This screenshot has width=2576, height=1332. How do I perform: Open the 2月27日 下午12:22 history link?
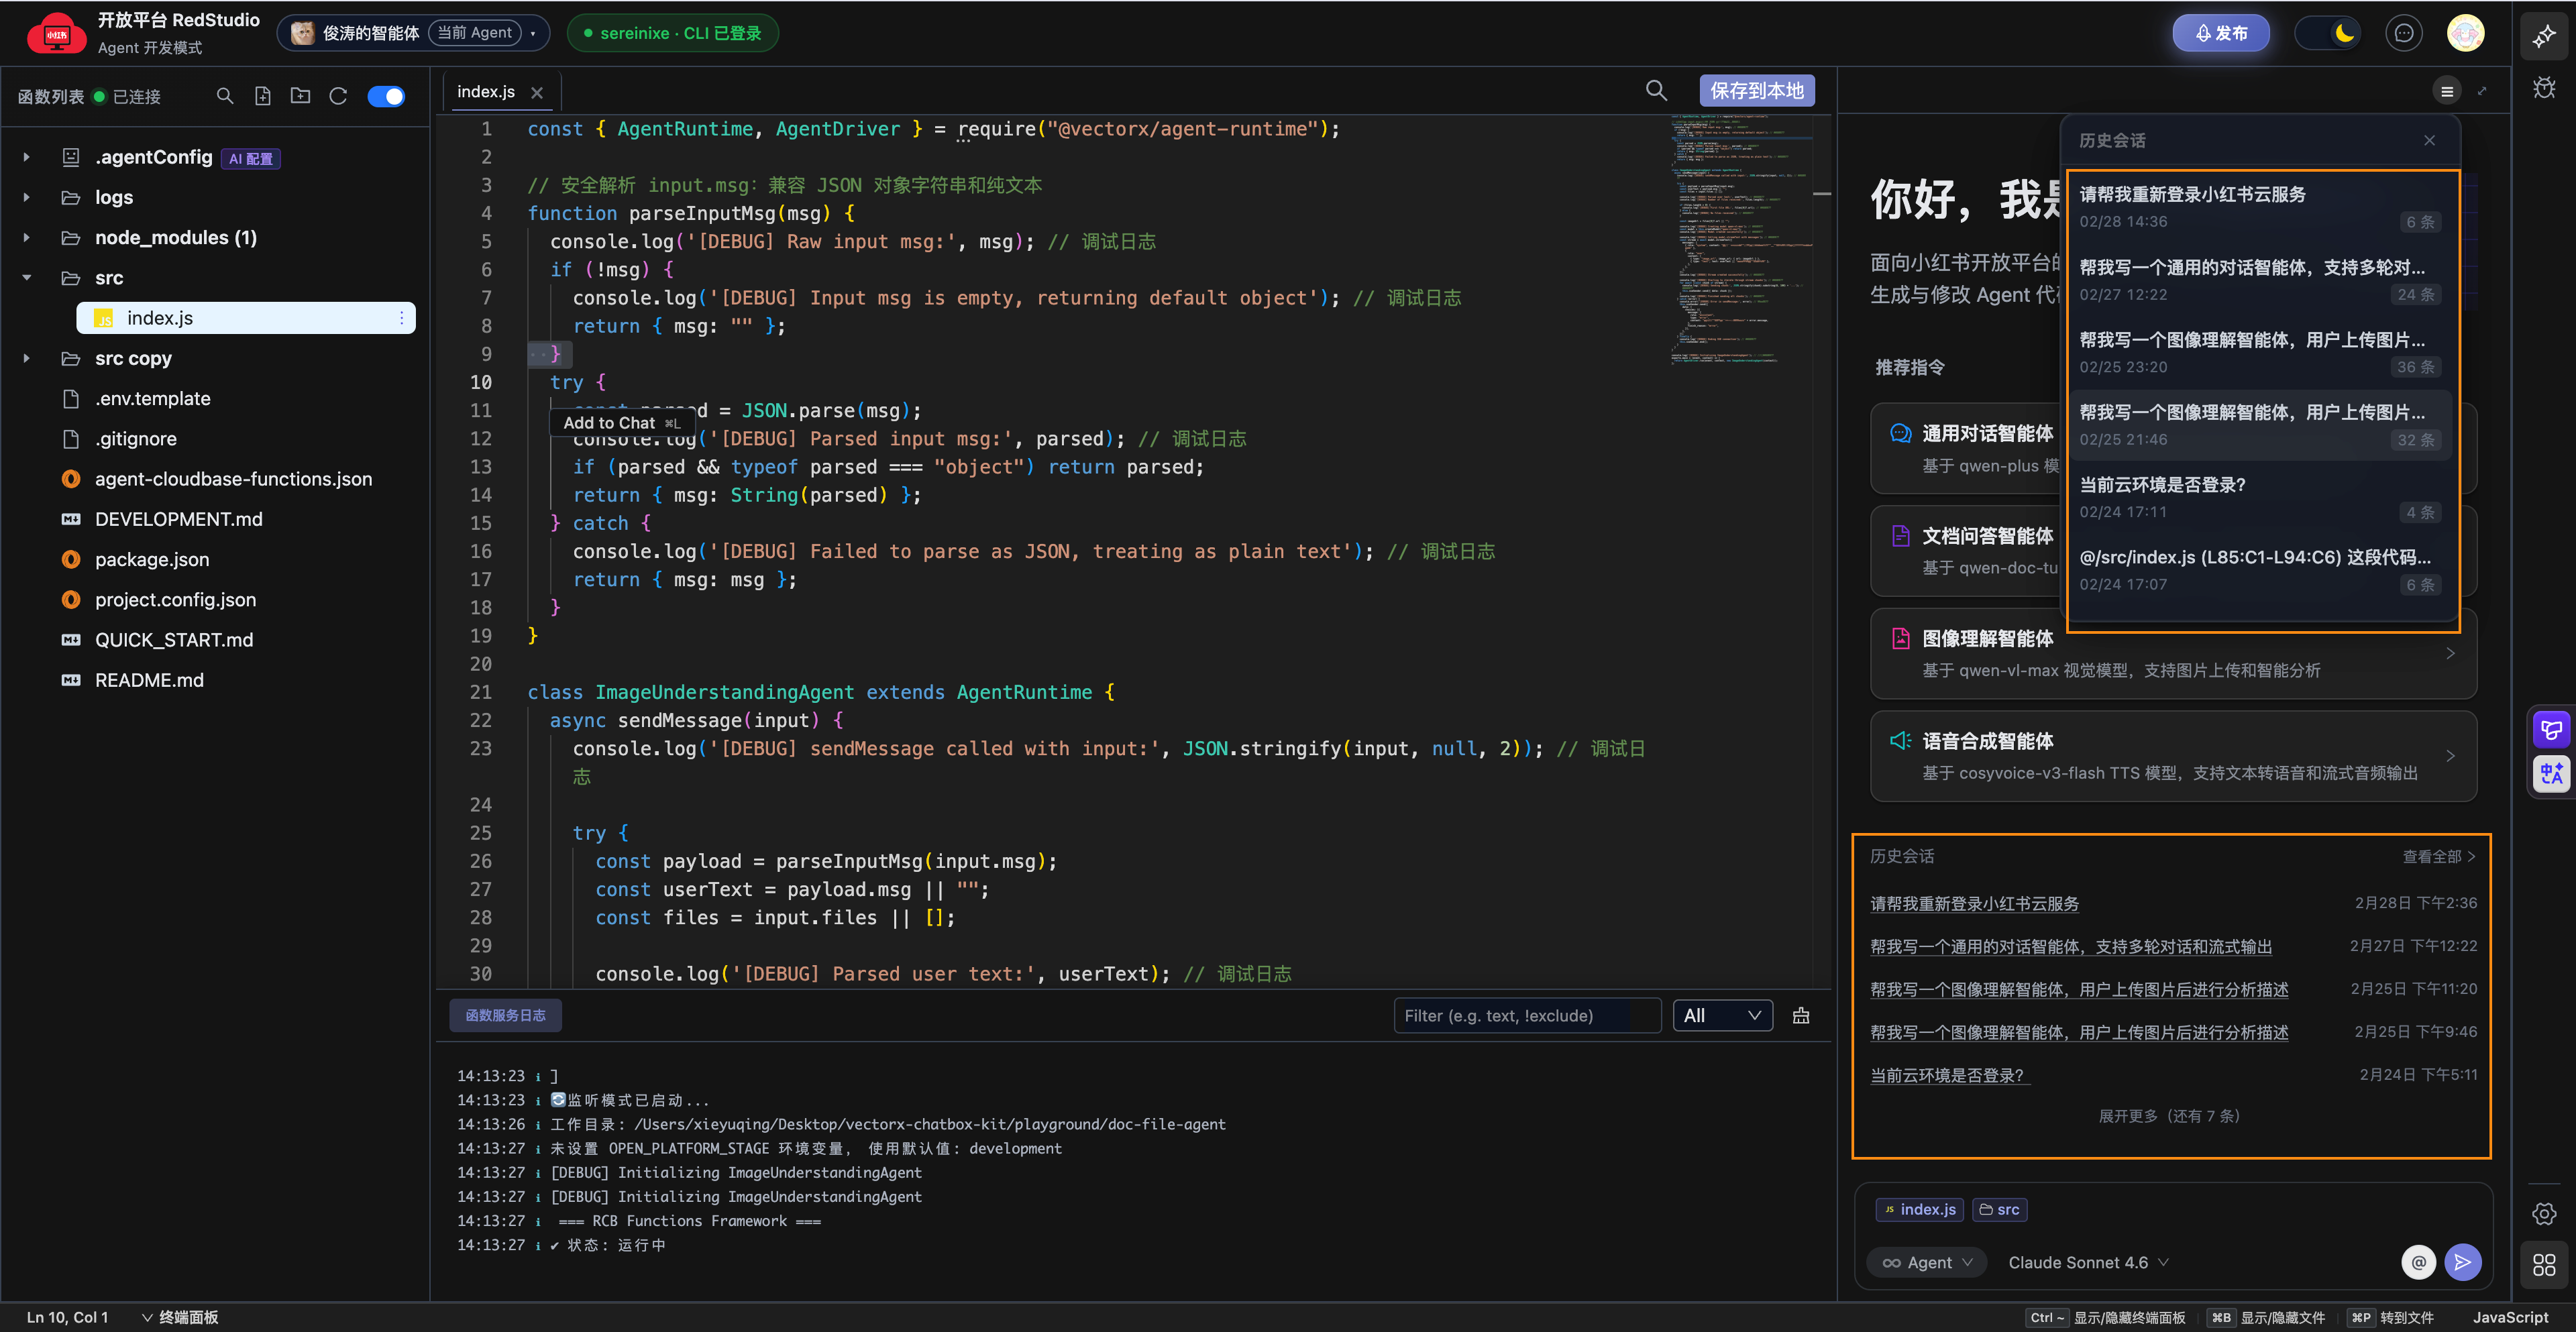(2071, 946)
